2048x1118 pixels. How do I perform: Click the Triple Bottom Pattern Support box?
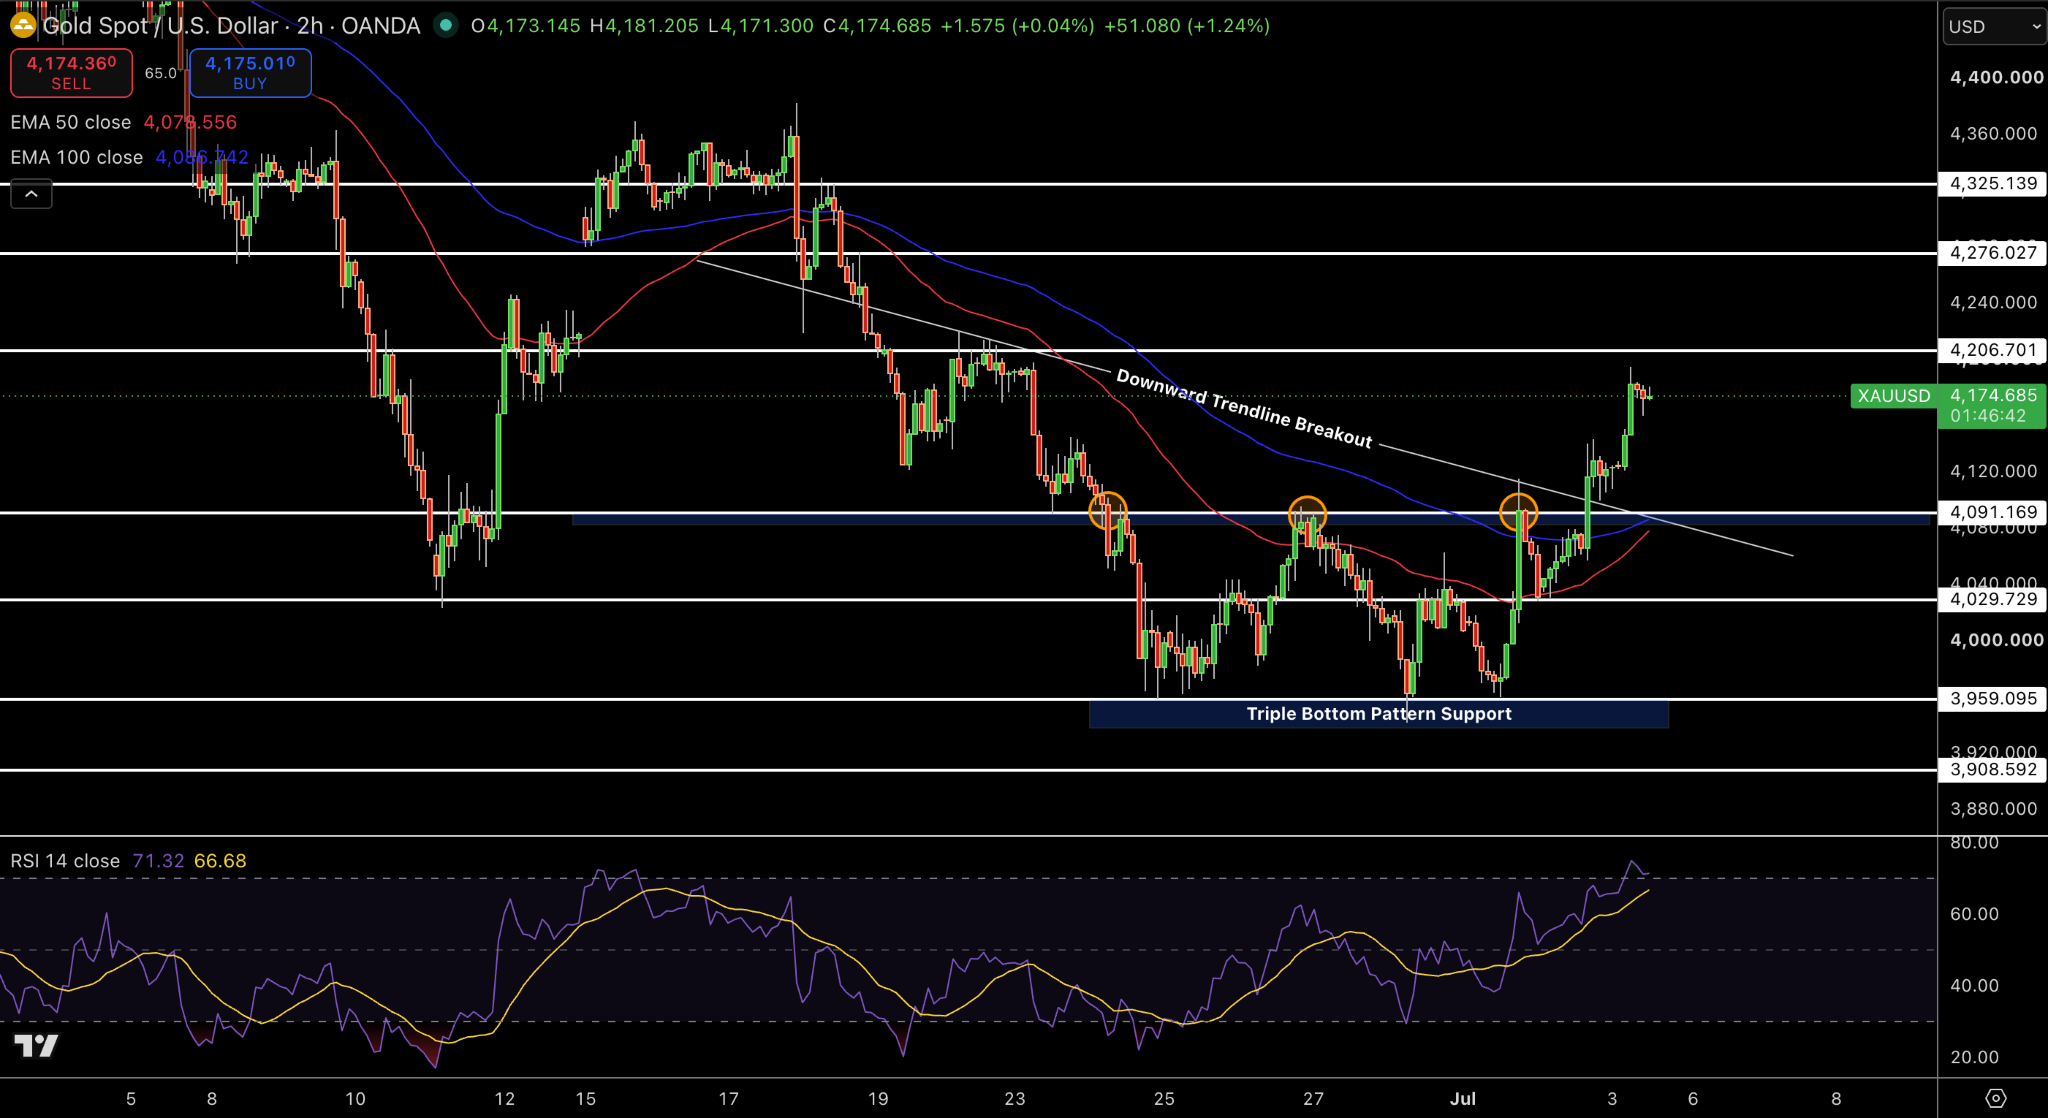[x=1378, y=714]
